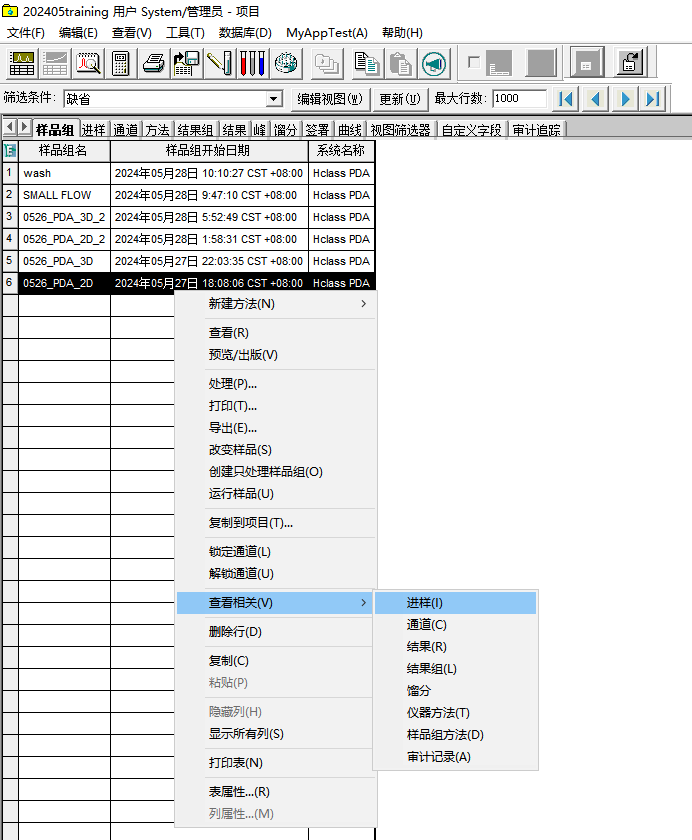692x840 pixels.
Task: Click the red and blue test tubes icon
Action: tap(252, 63)
